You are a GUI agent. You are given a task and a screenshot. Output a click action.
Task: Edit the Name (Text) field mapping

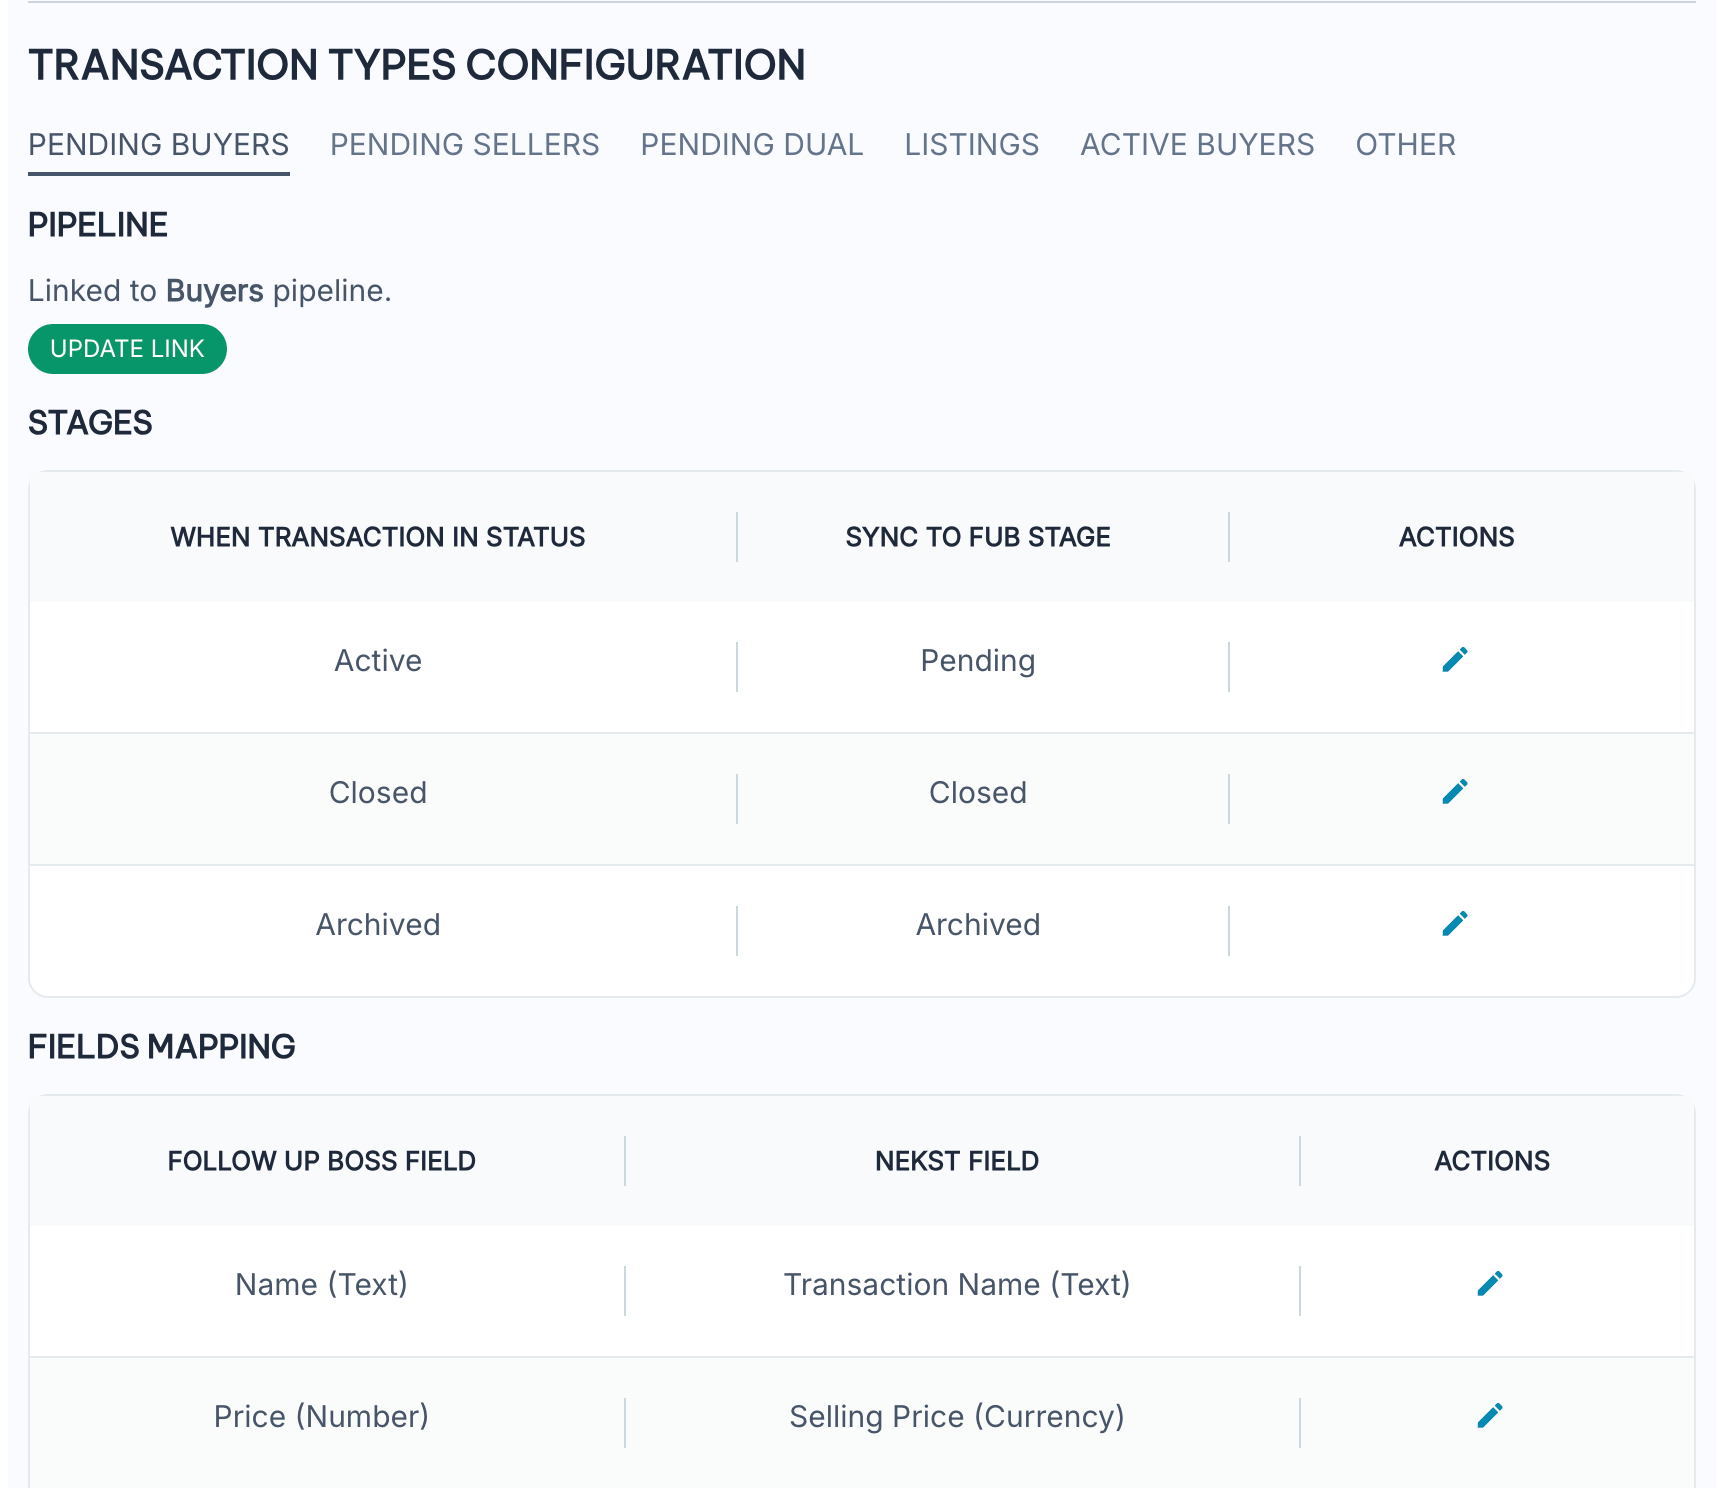[1490, 1284]
